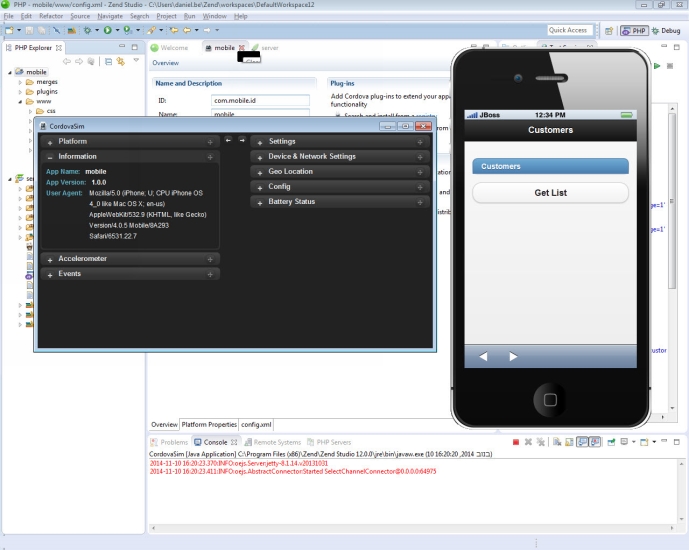Viewport: 689px width, 550px height.
Task: Expand the Battery Status section
Action: 340,202
